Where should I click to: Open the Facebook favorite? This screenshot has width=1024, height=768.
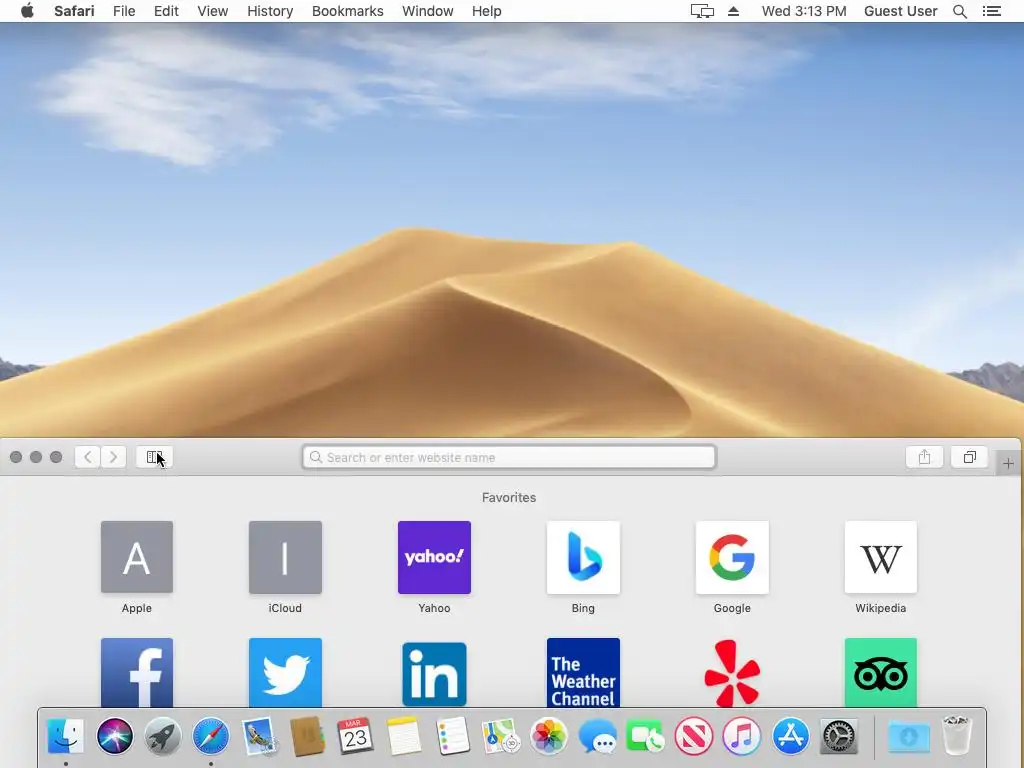(136, 673)
